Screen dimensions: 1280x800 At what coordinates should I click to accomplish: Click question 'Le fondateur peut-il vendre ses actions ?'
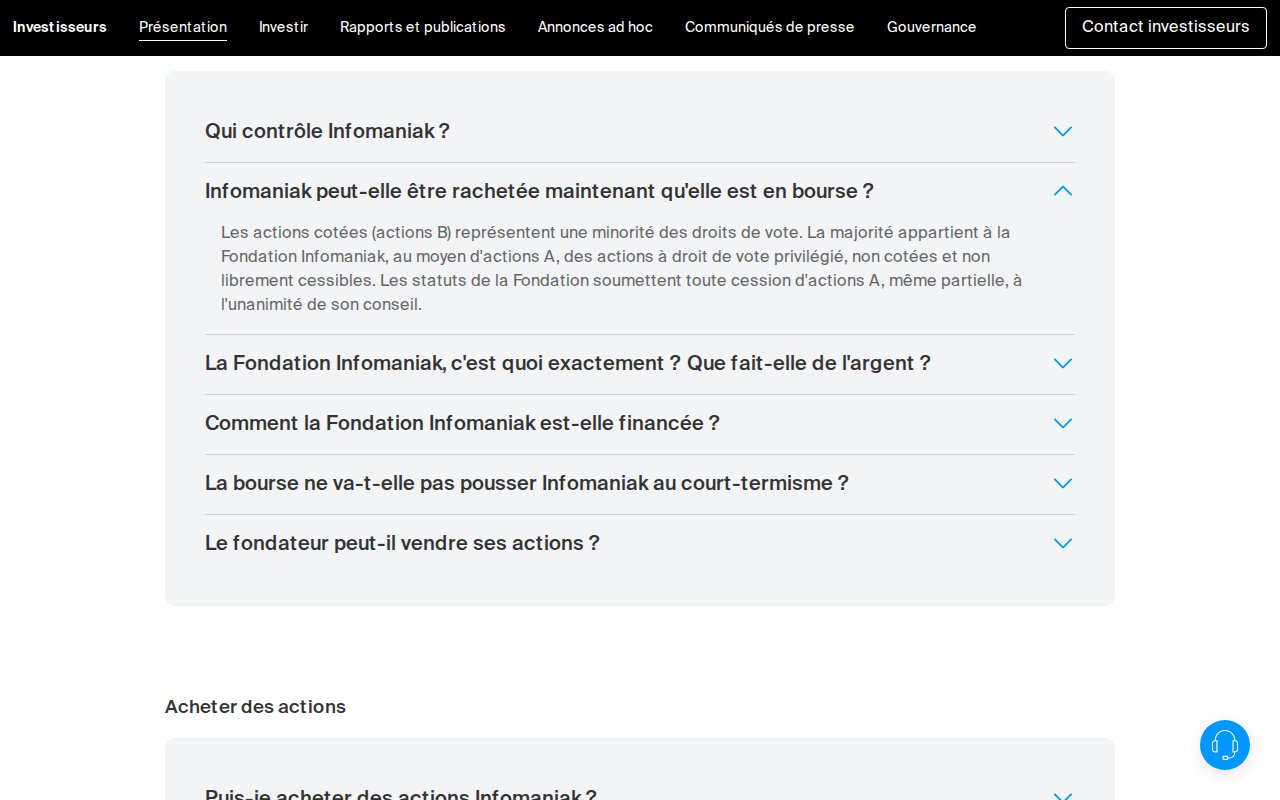coord(402,543)
